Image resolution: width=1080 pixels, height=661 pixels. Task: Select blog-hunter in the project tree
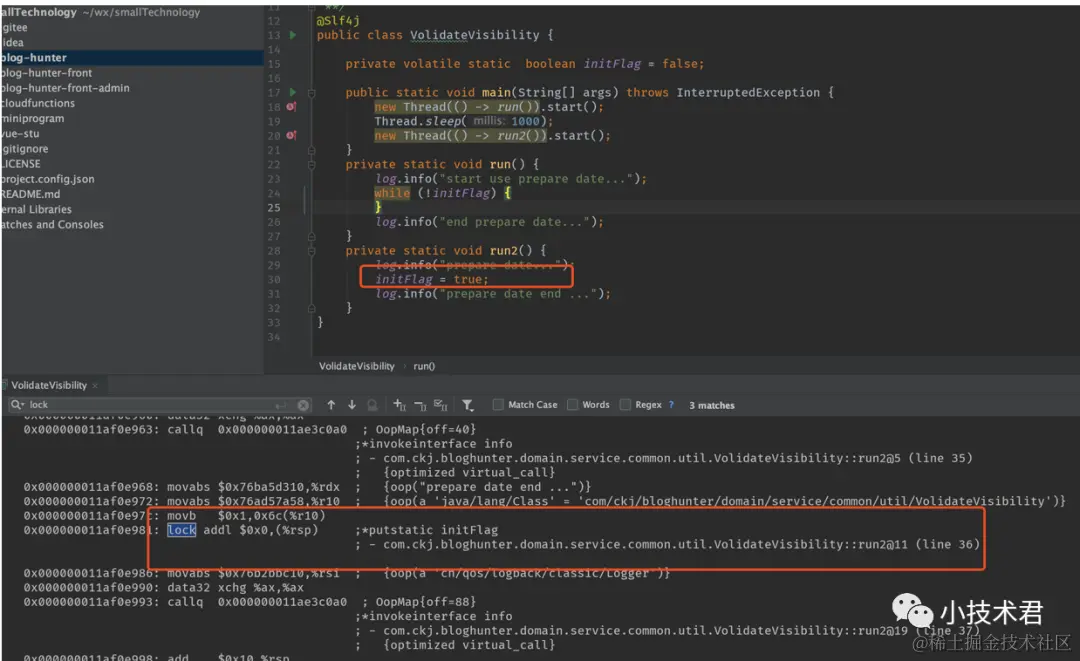pyautogui.click(x=132, y=58)
